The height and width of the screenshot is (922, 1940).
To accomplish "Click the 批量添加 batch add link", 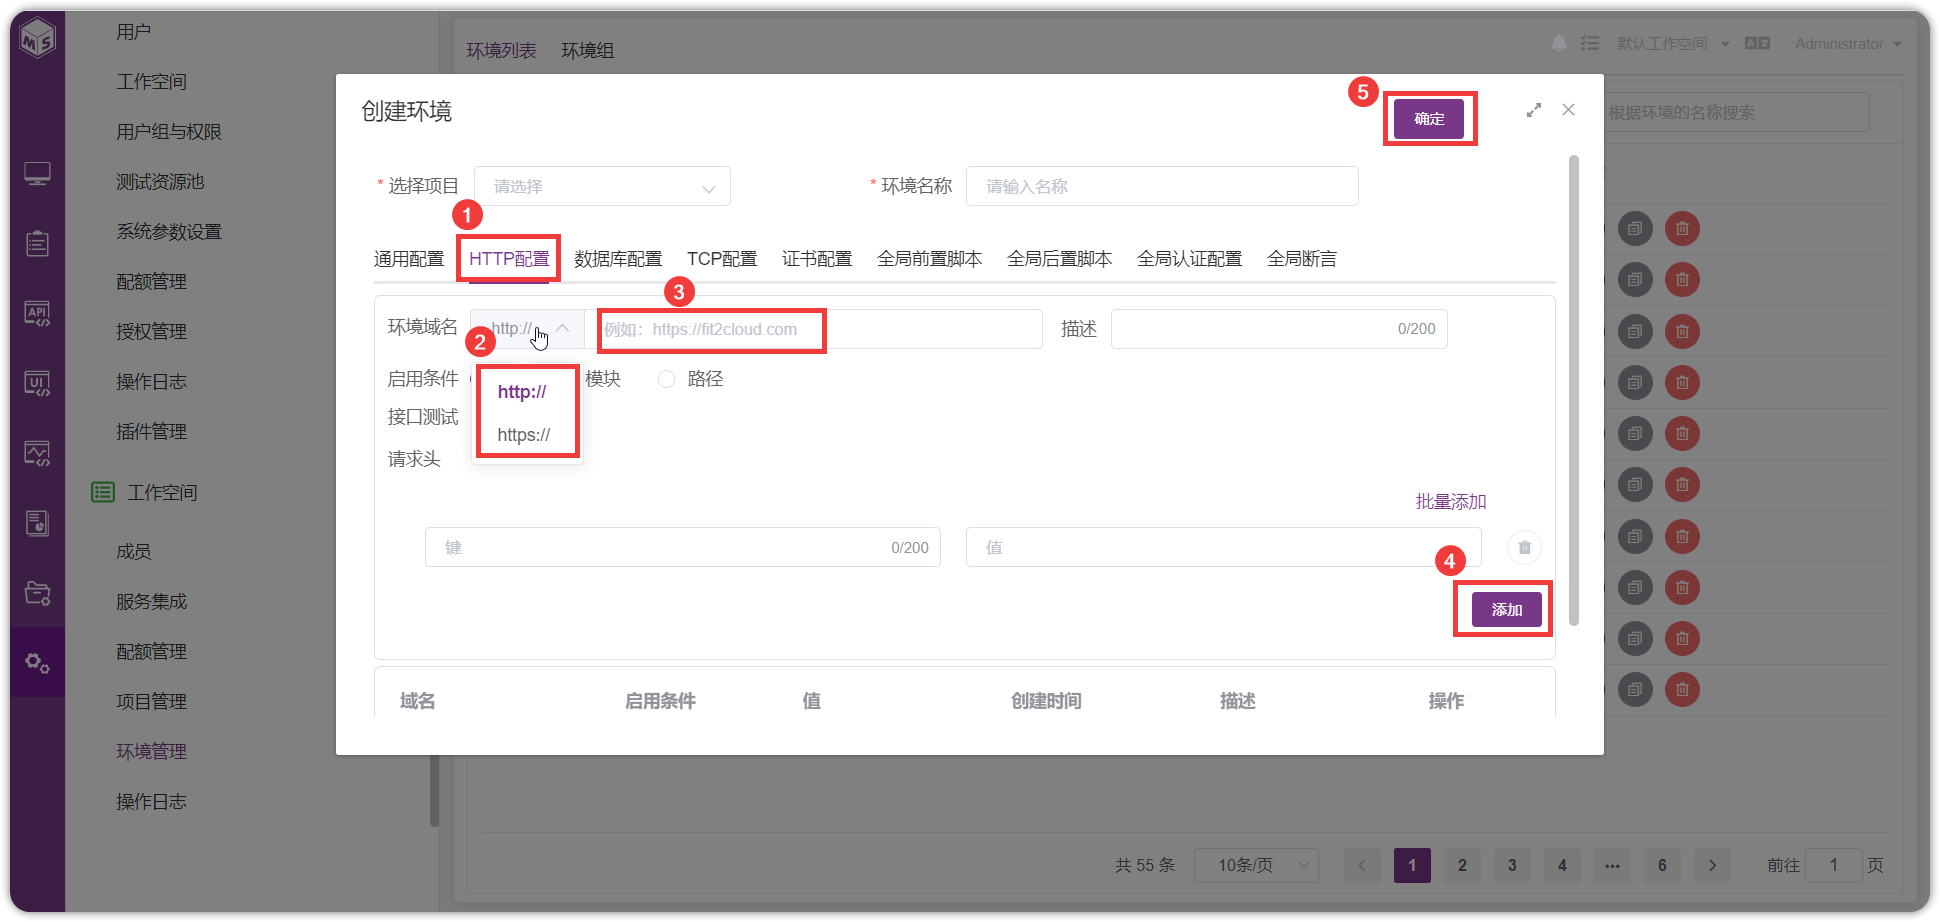I will tap(1450, 502).
